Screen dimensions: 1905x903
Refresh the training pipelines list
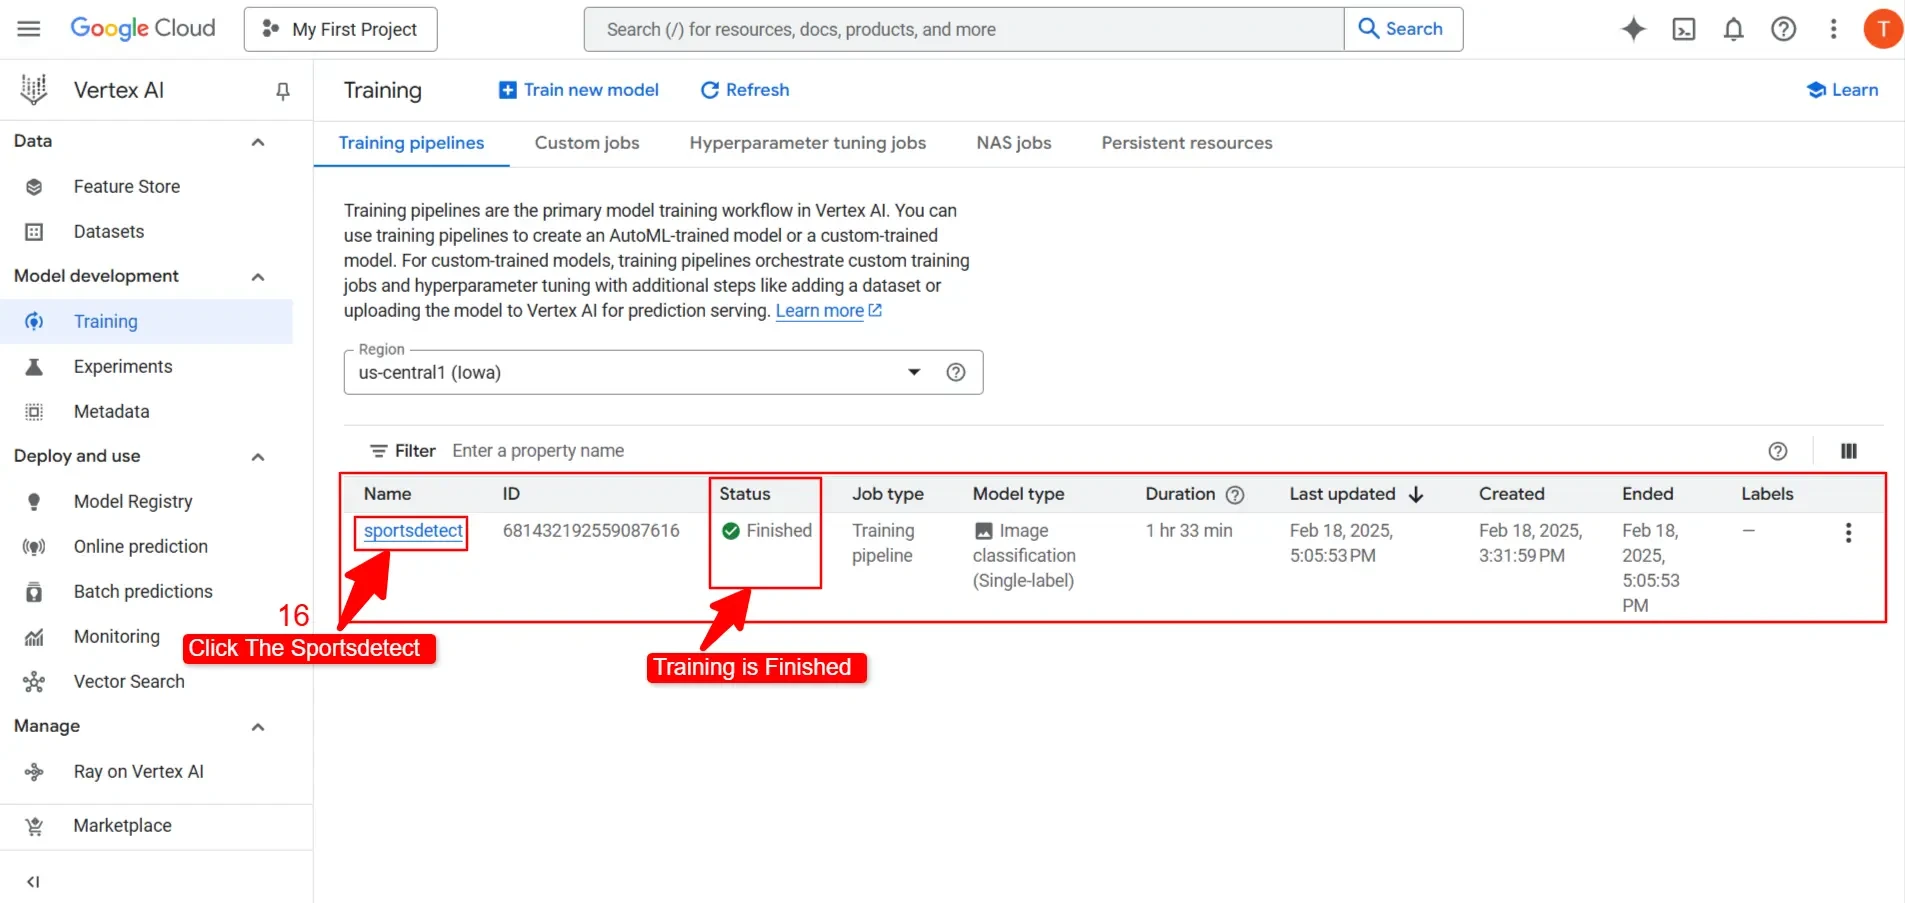(x=745, y=90)
